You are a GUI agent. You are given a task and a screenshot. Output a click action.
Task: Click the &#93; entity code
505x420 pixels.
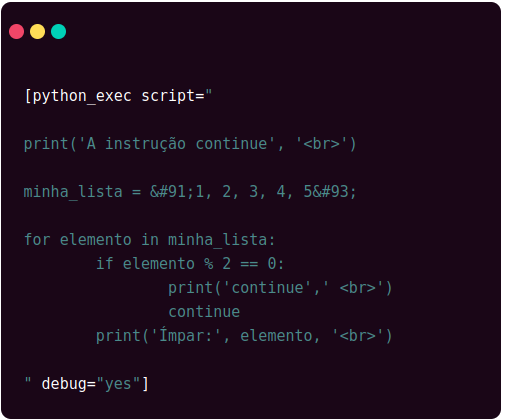[334, 192]
